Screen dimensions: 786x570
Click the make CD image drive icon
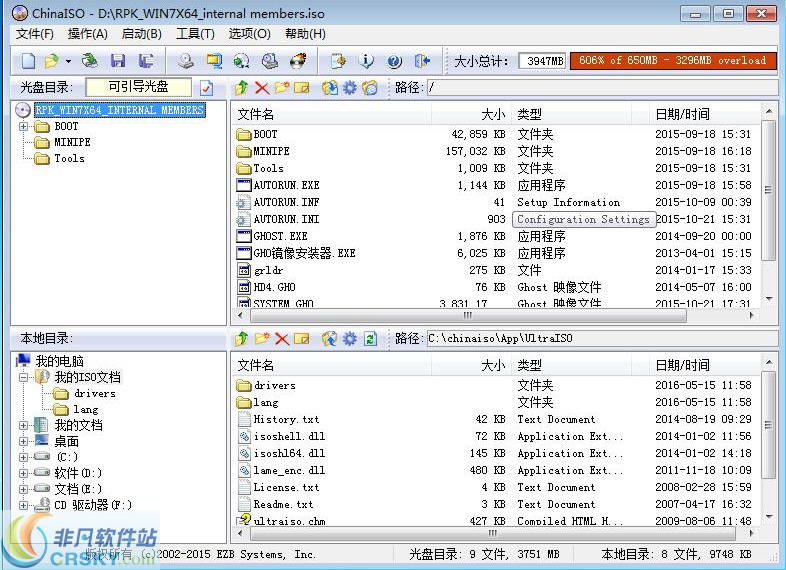tap(186, 61)
